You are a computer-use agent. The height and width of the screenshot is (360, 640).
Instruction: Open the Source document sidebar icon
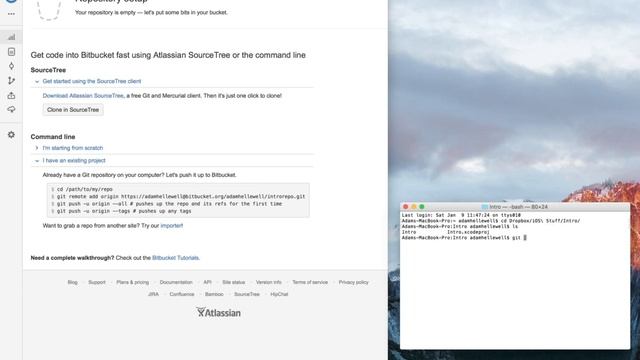tap(11, 52)
